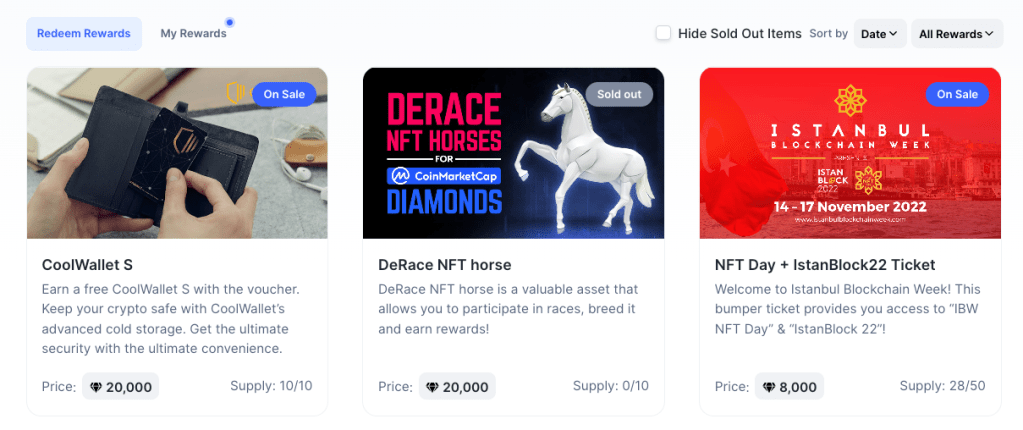Expand the All Rewards filter dropdown
Viewport: 1023px width, 430px height.
coord(956,34)
